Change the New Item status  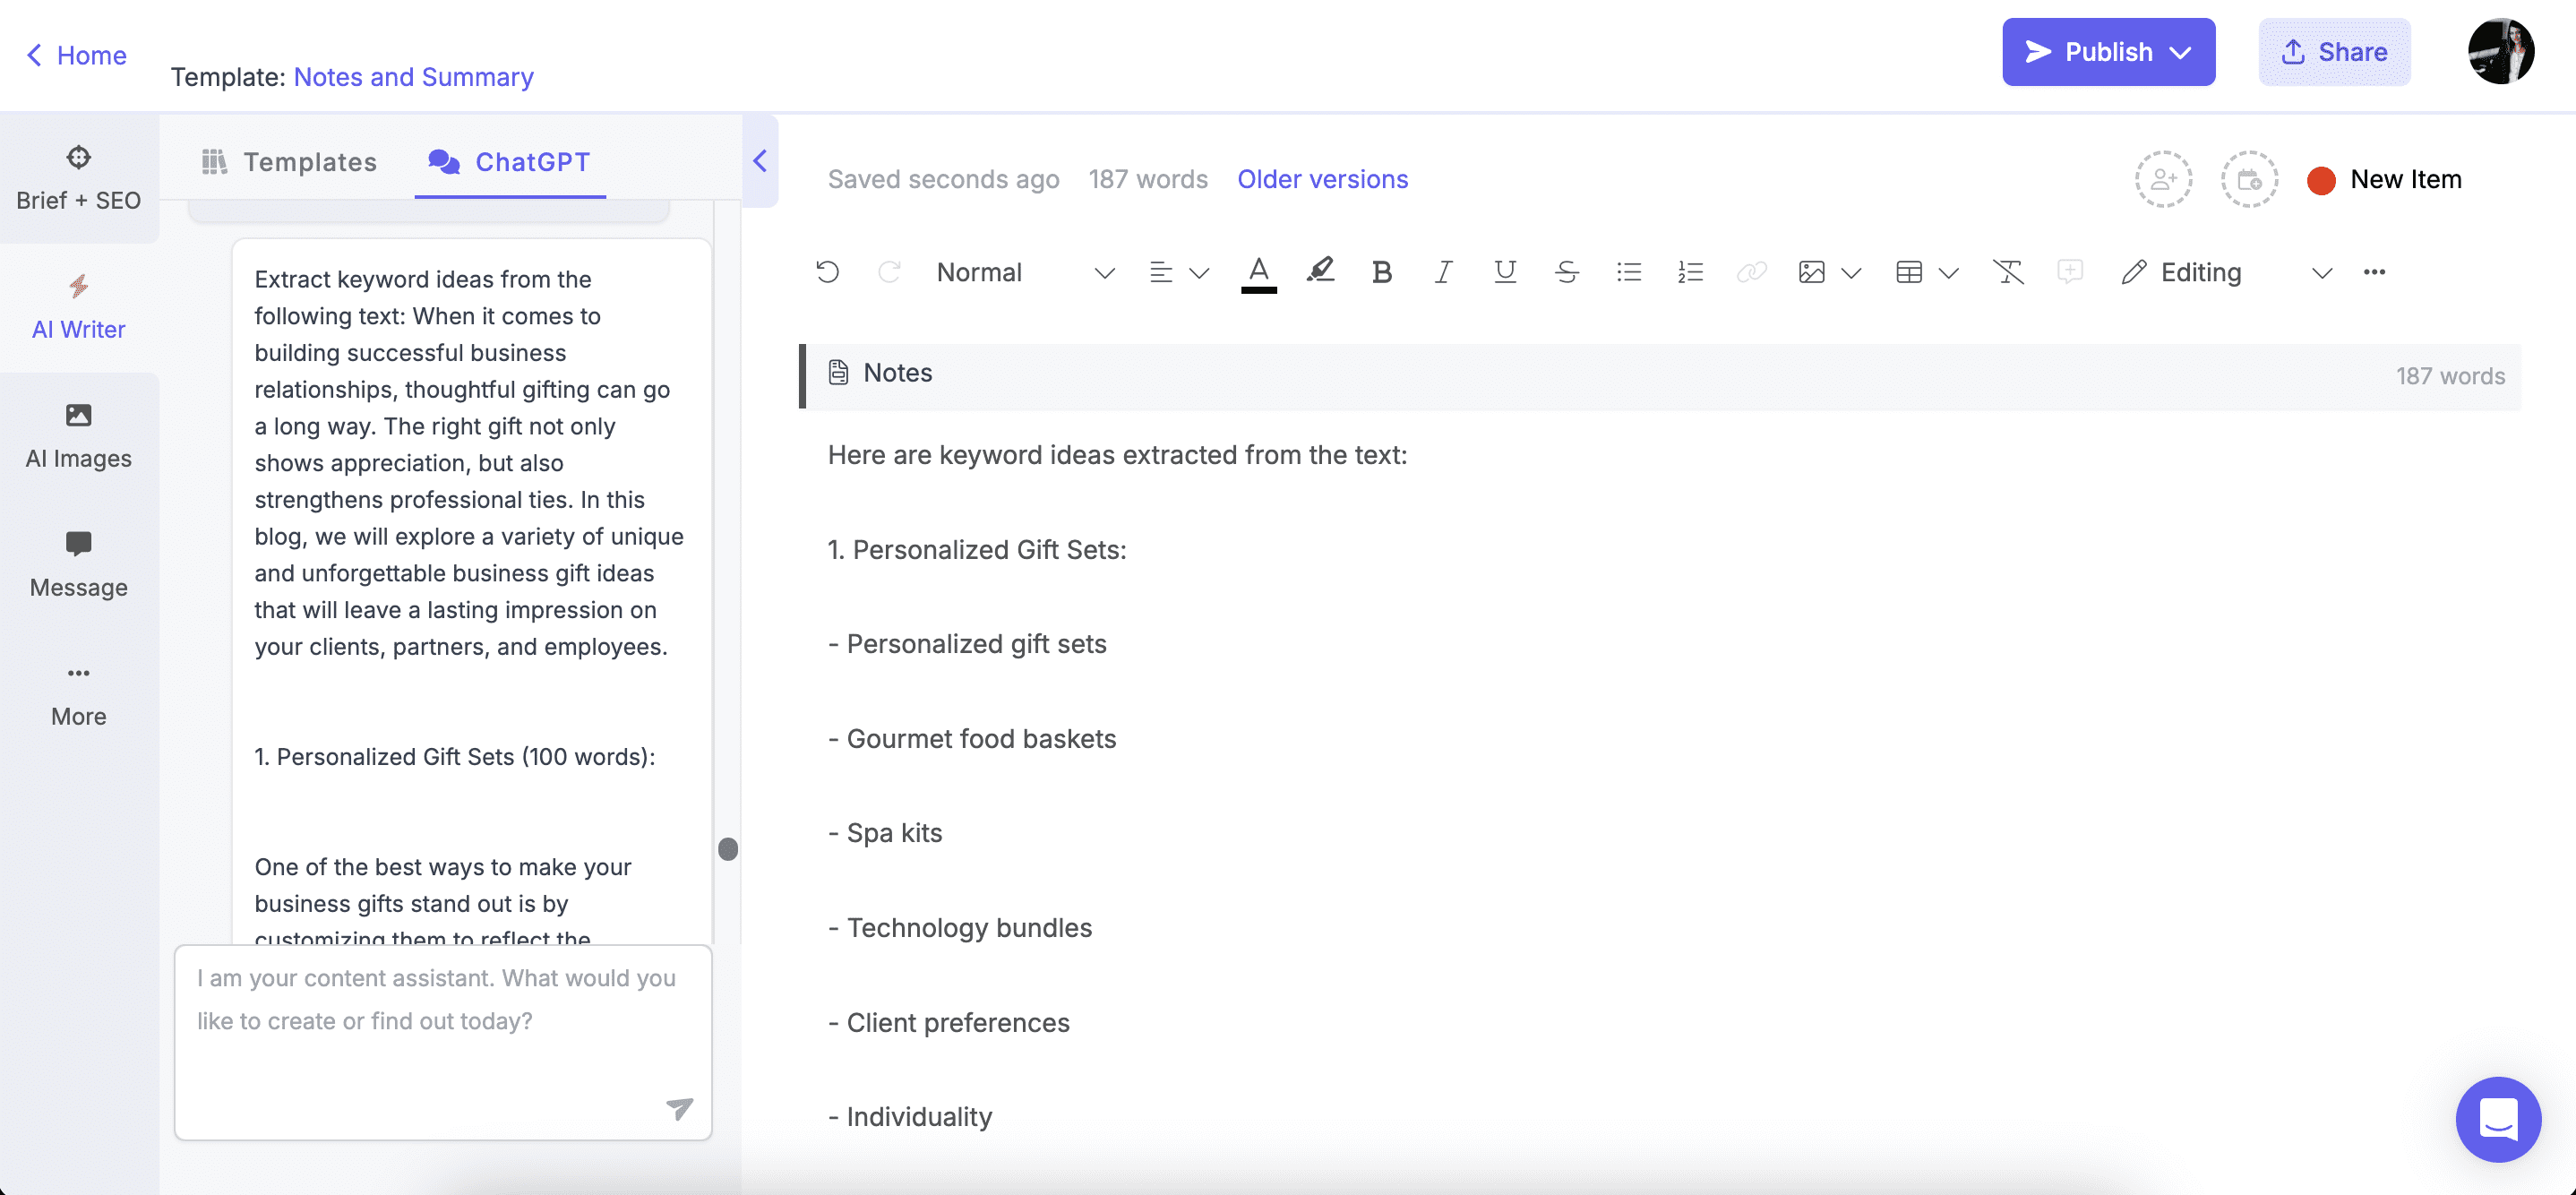[2384, 179]
